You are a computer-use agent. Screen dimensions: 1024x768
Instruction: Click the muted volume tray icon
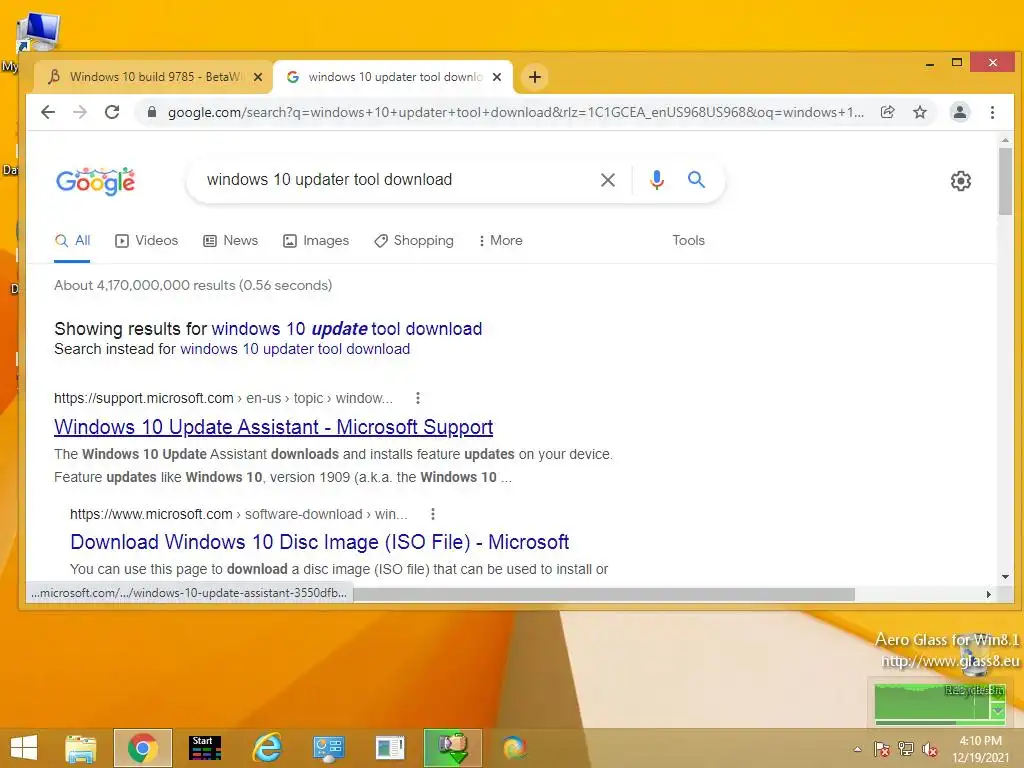930,749
